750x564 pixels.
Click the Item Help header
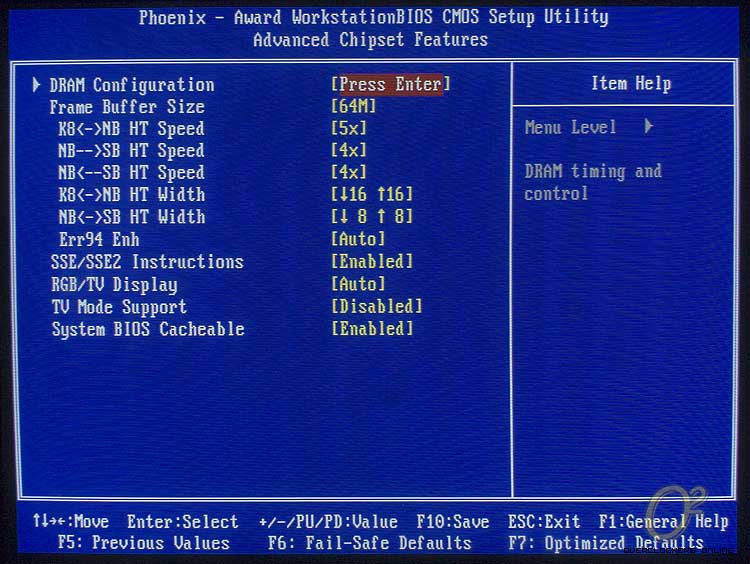pos(631,83)
